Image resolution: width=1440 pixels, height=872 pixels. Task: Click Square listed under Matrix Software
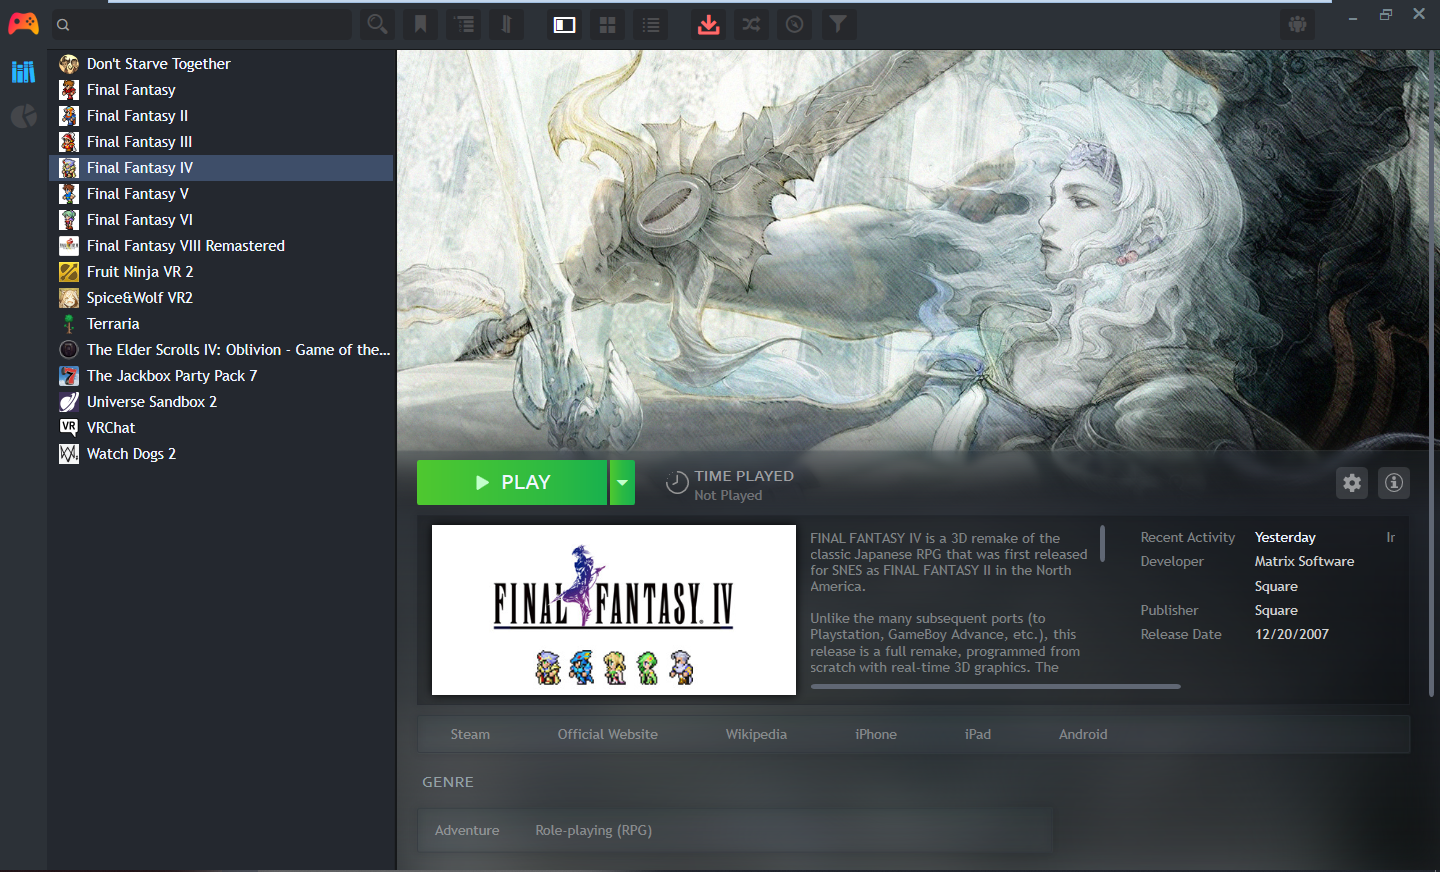tap(1276, 587)
